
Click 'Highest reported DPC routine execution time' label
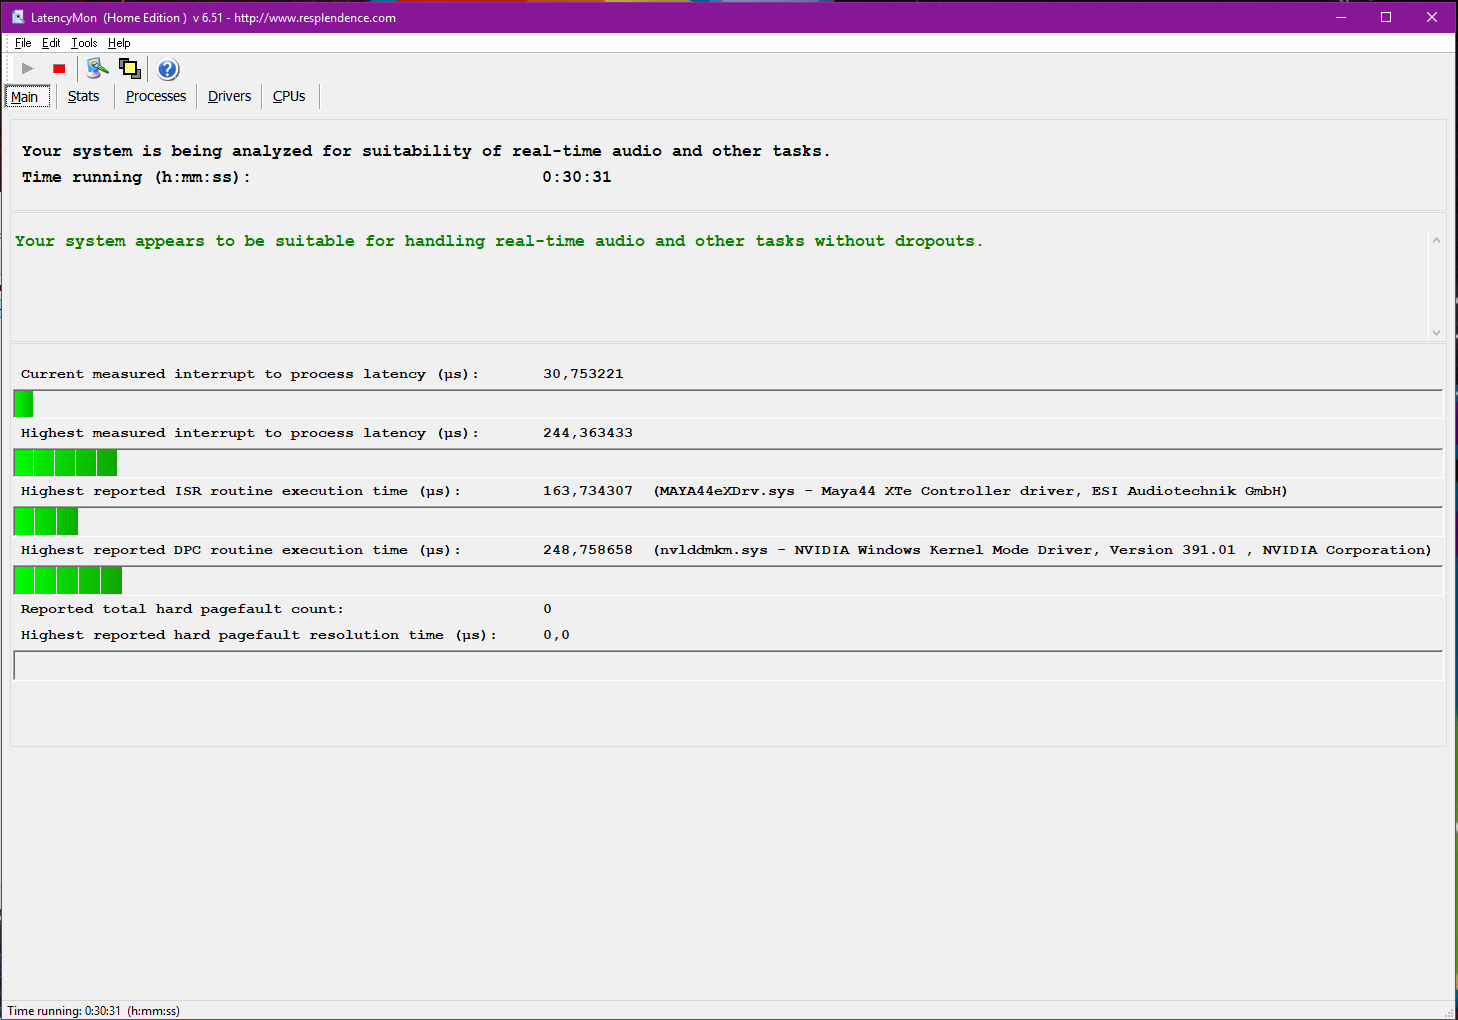click(x=241, y=550)
